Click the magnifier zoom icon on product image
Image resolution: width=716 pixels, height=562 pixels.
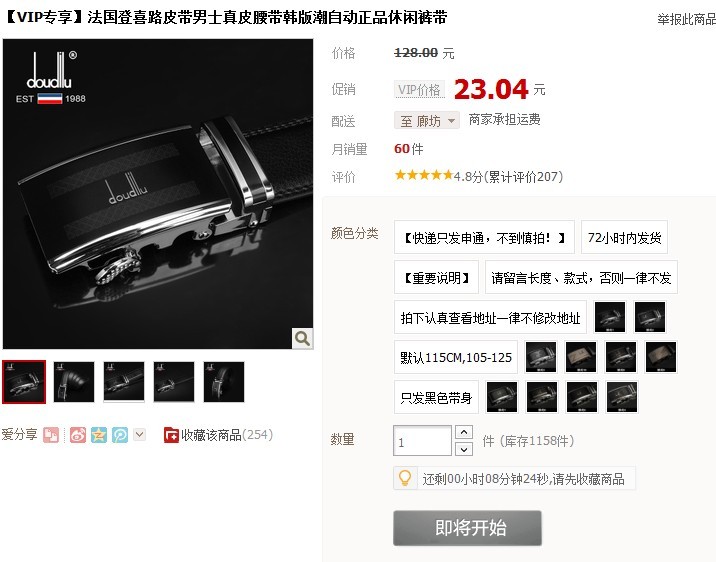pyautogui.click(x=302, y=338)
